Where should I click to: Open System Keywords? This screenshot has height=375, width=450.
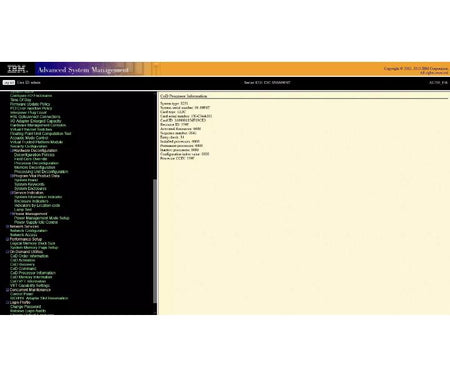(29, 184)
